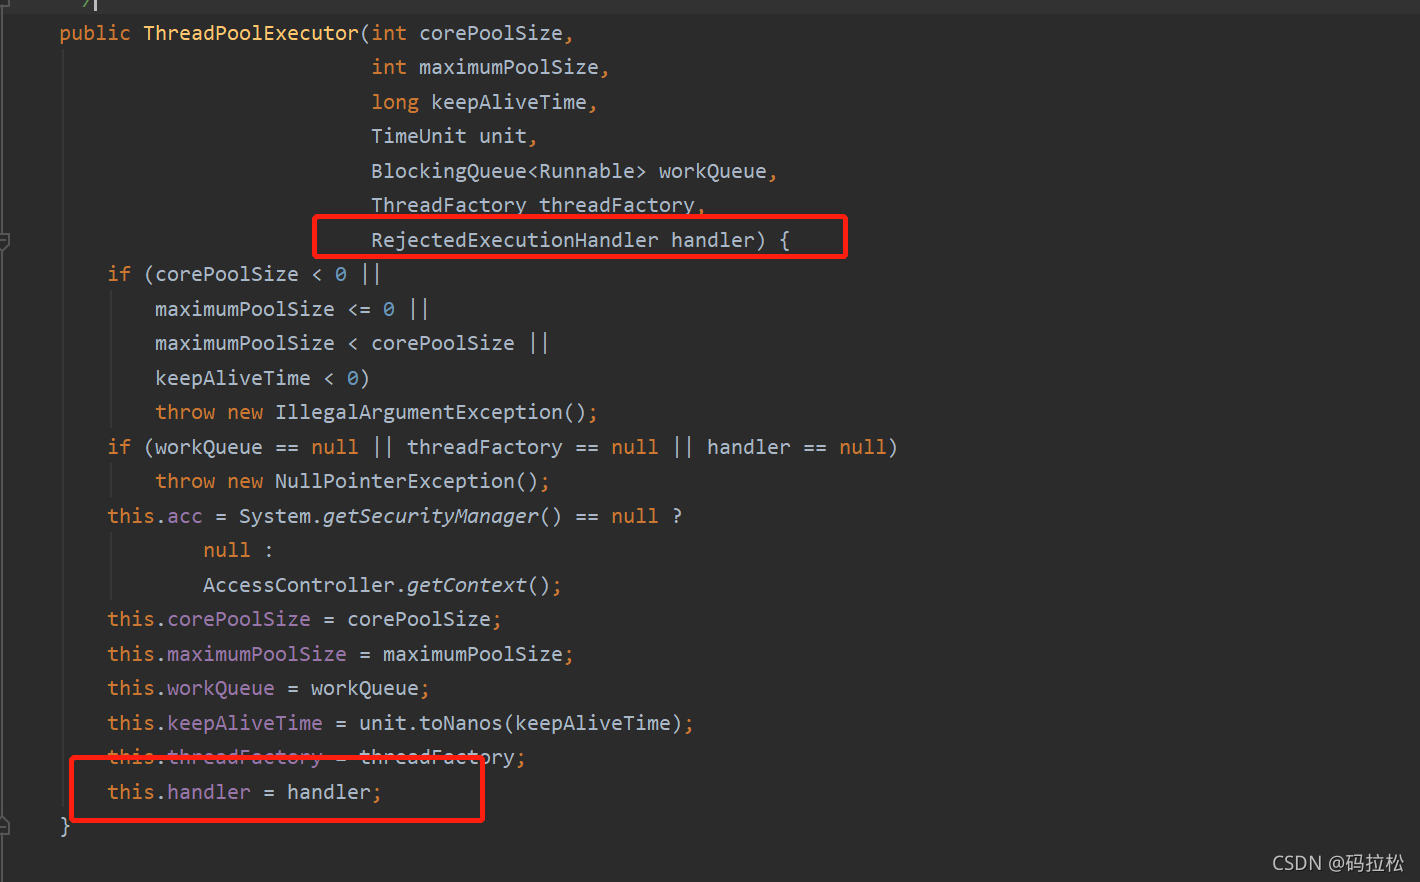Select the 'TimeUnit' type name
1420x882 pixels.
[419, 136]
